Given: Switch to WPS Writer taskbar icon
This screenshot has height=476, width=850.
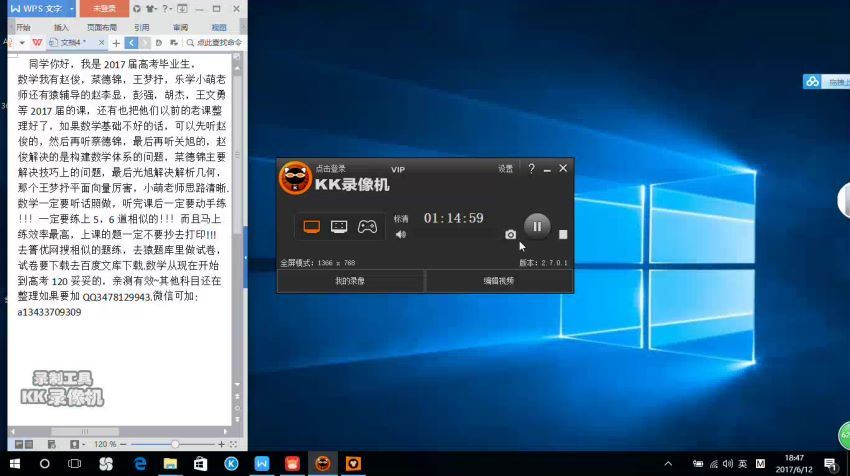Looking at the screenshot, I should [x=262, y=464].
